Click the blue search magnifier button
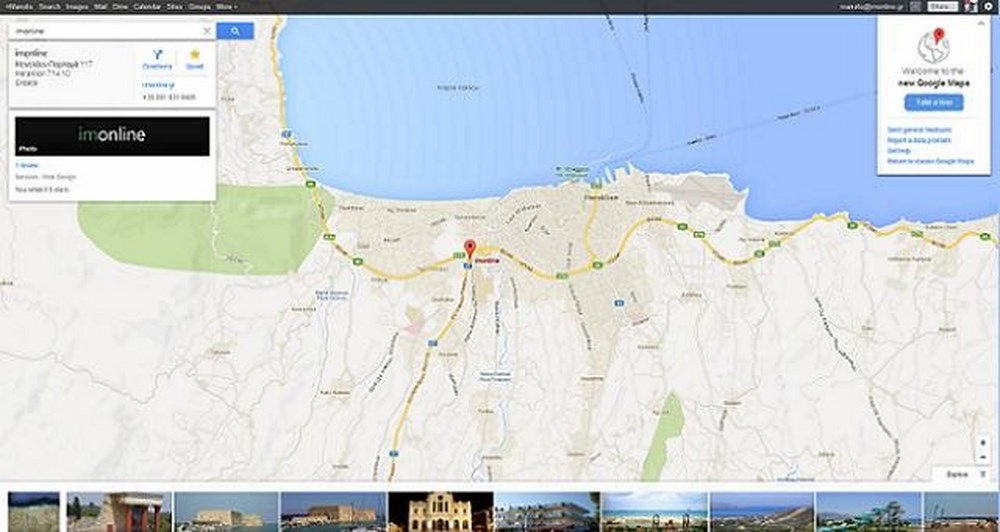1000x532 pixels. point(235,31)
